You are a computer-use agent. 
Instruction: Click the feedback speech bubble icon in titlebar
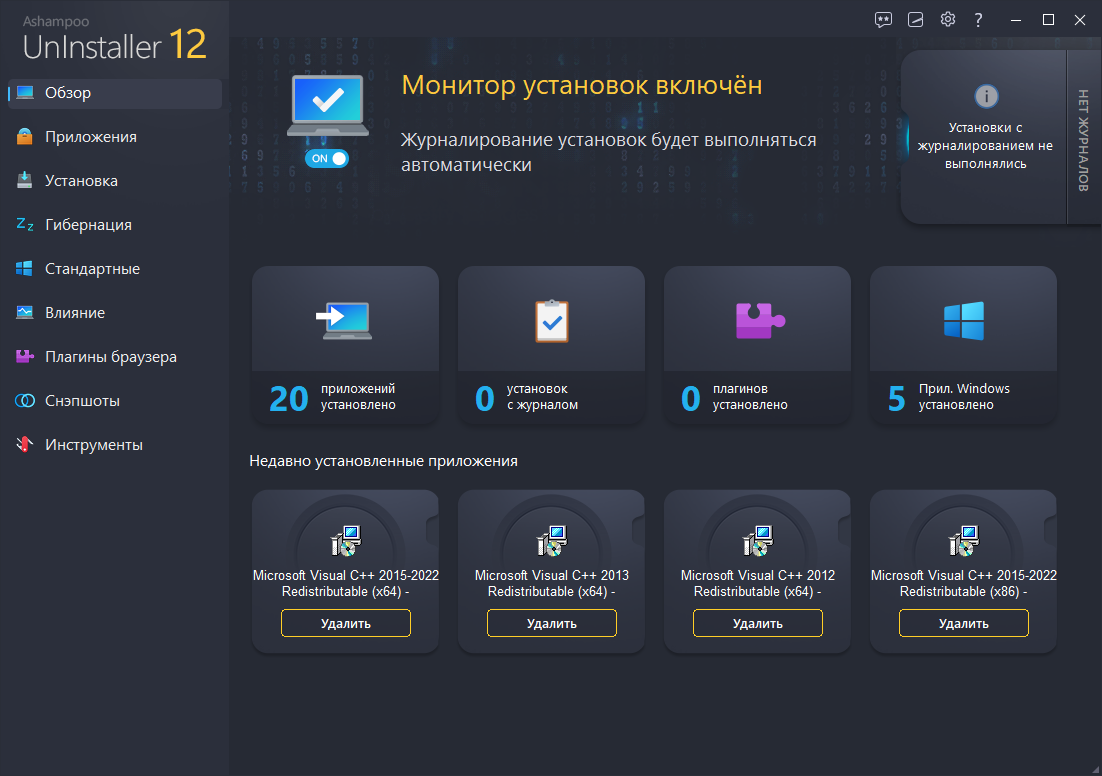883,19
